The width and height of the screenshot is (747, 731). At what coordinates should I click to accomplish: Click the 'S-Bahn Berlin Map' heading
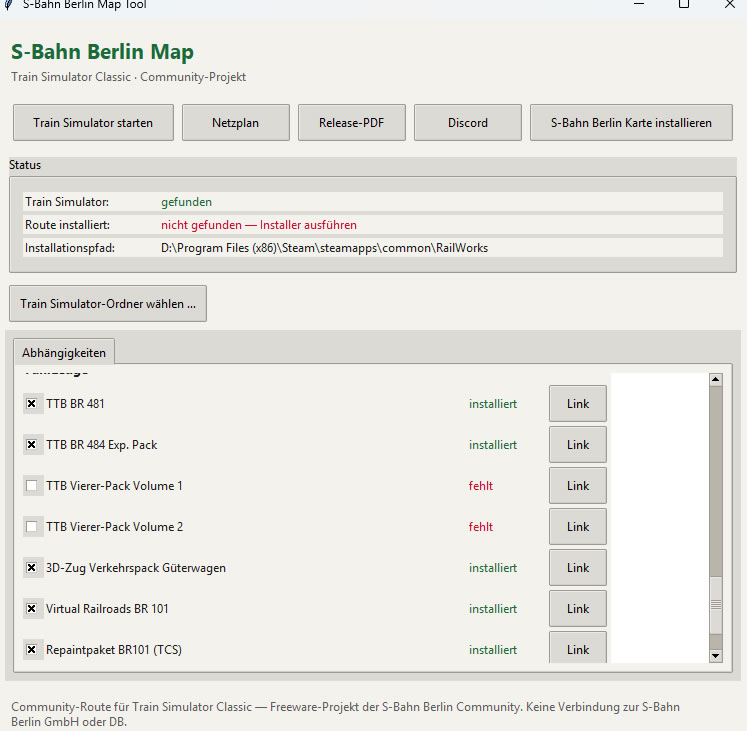click(x=102, y=51)
